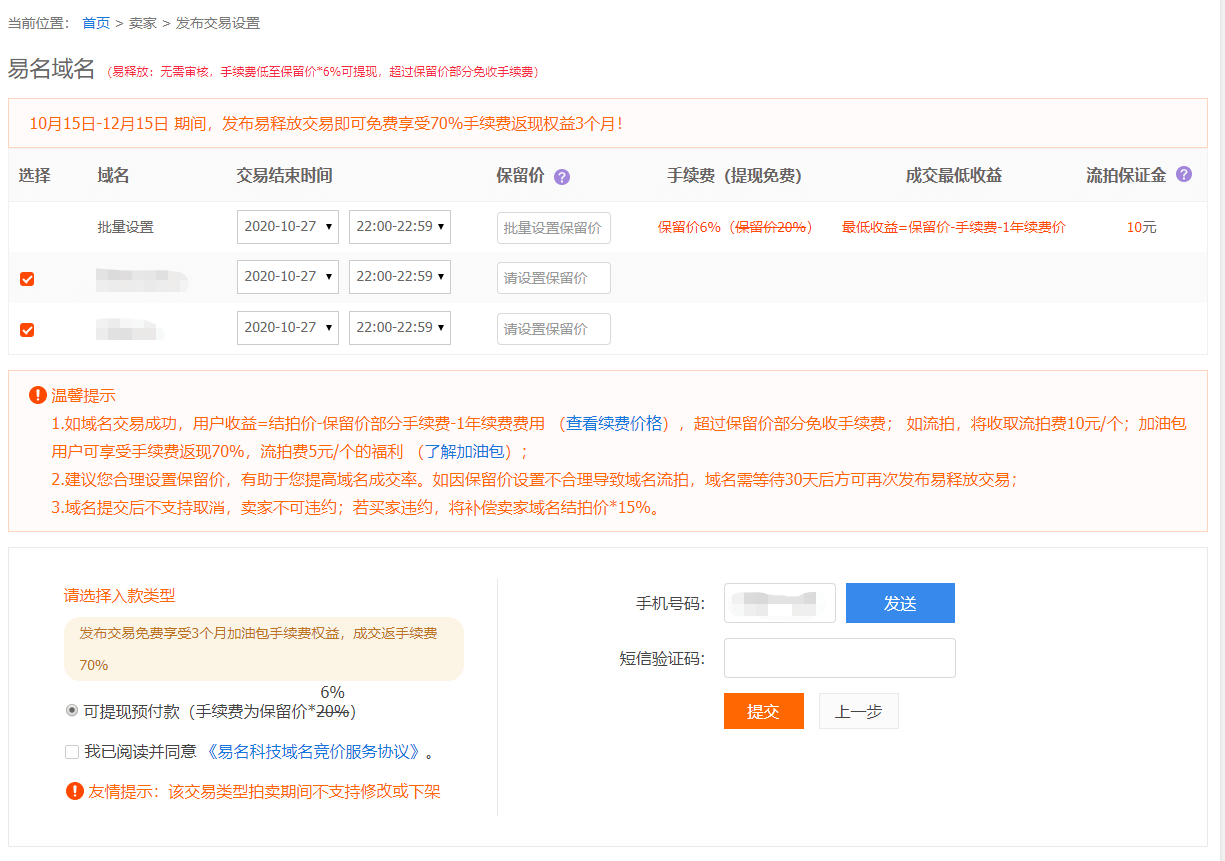1225x861 pixels.
Task: Click the orange 提交 submit button
Action: click(763, 711)
